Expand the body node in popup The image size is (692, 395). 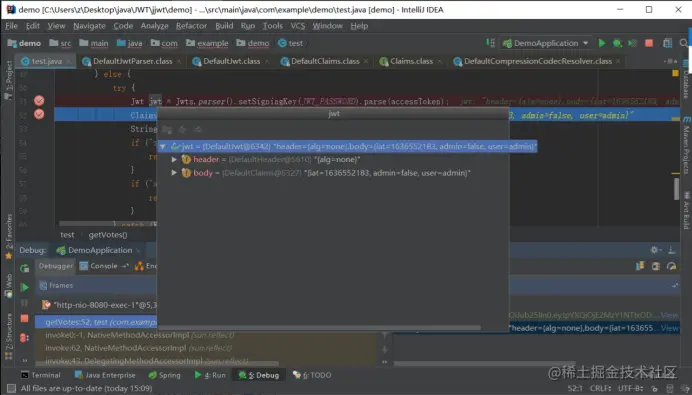pyautogui.click(x=174, y=173)
